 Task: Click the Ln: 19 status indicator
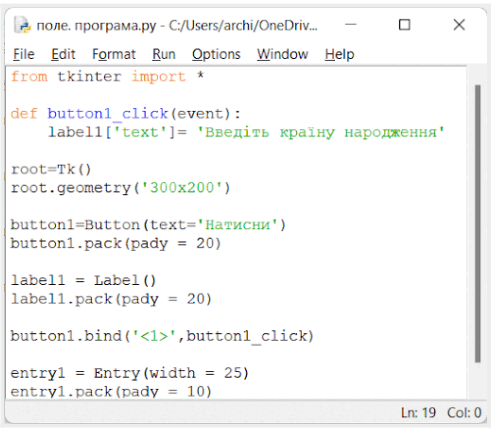click(x=418, y=413)
